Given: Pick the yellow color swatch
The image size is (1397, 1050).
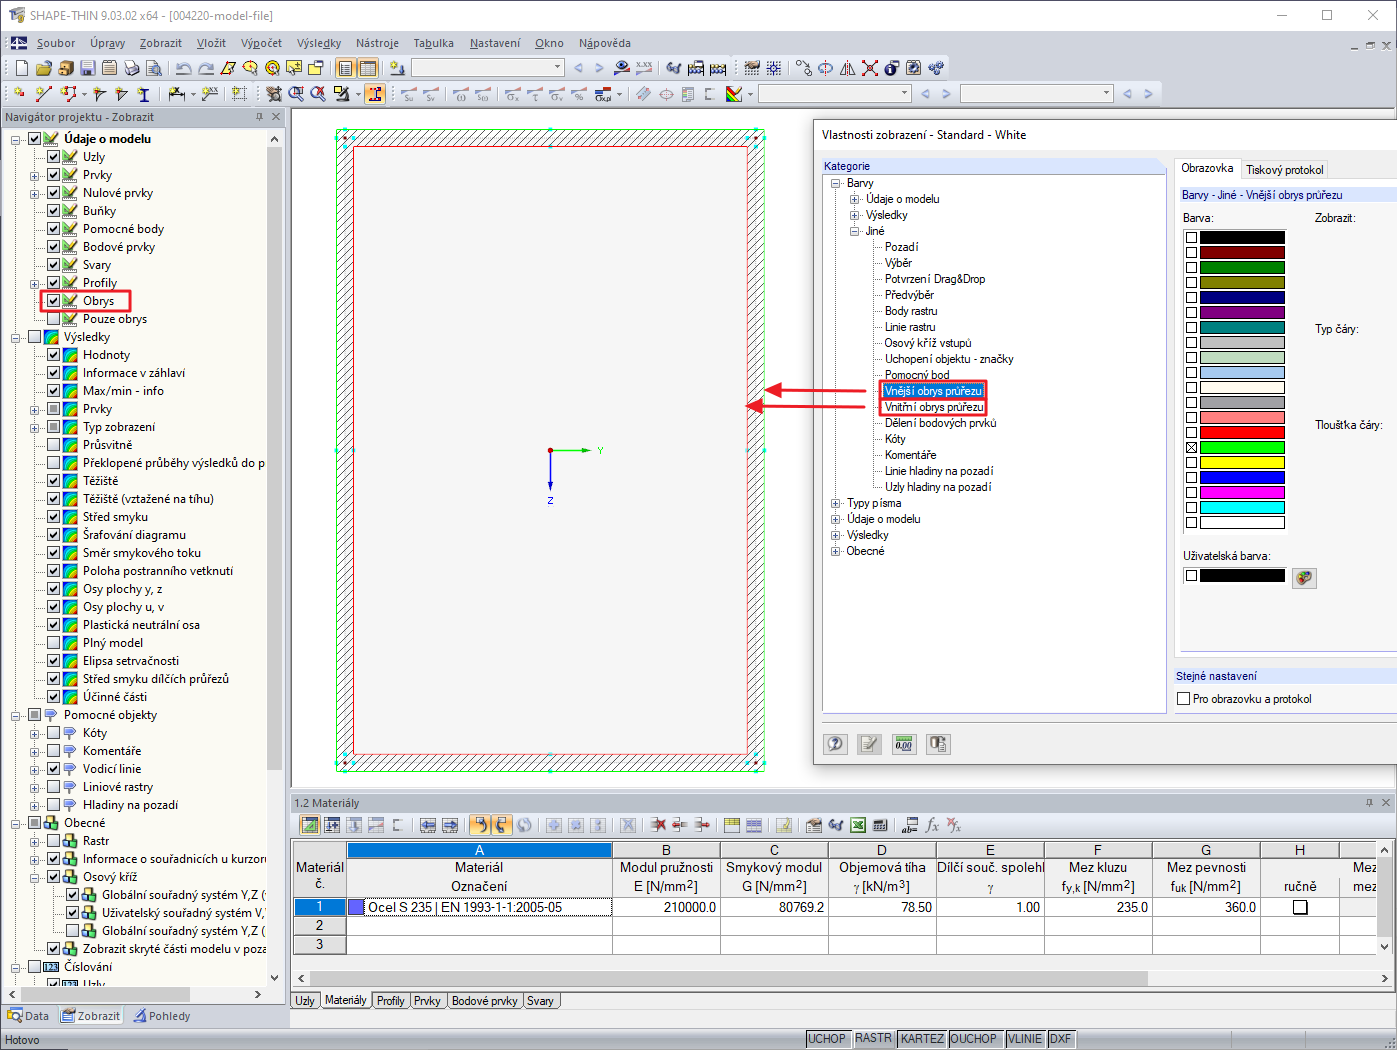Looking at the screenshot, I should [1242, 463].
